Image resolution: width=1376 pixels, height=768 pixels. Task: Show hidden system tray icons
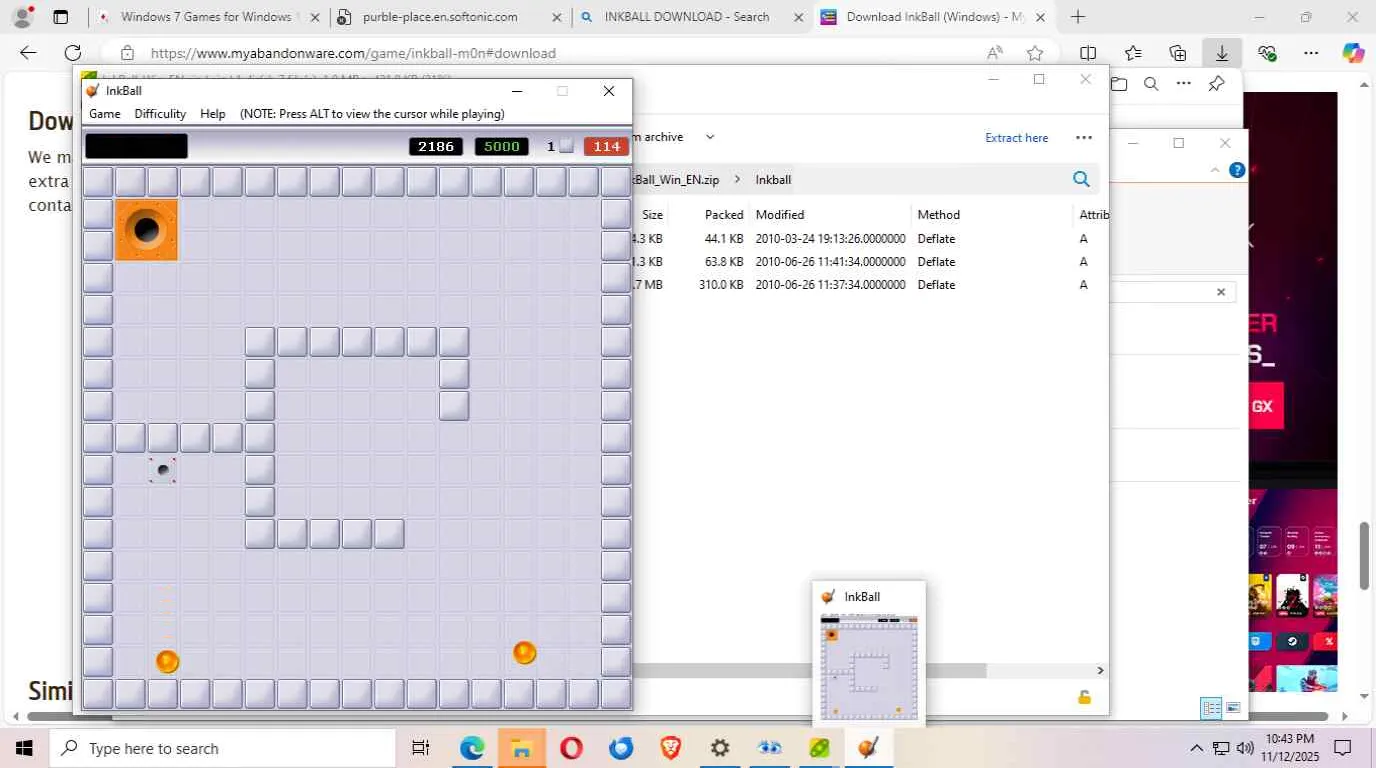click(1196, 748)
